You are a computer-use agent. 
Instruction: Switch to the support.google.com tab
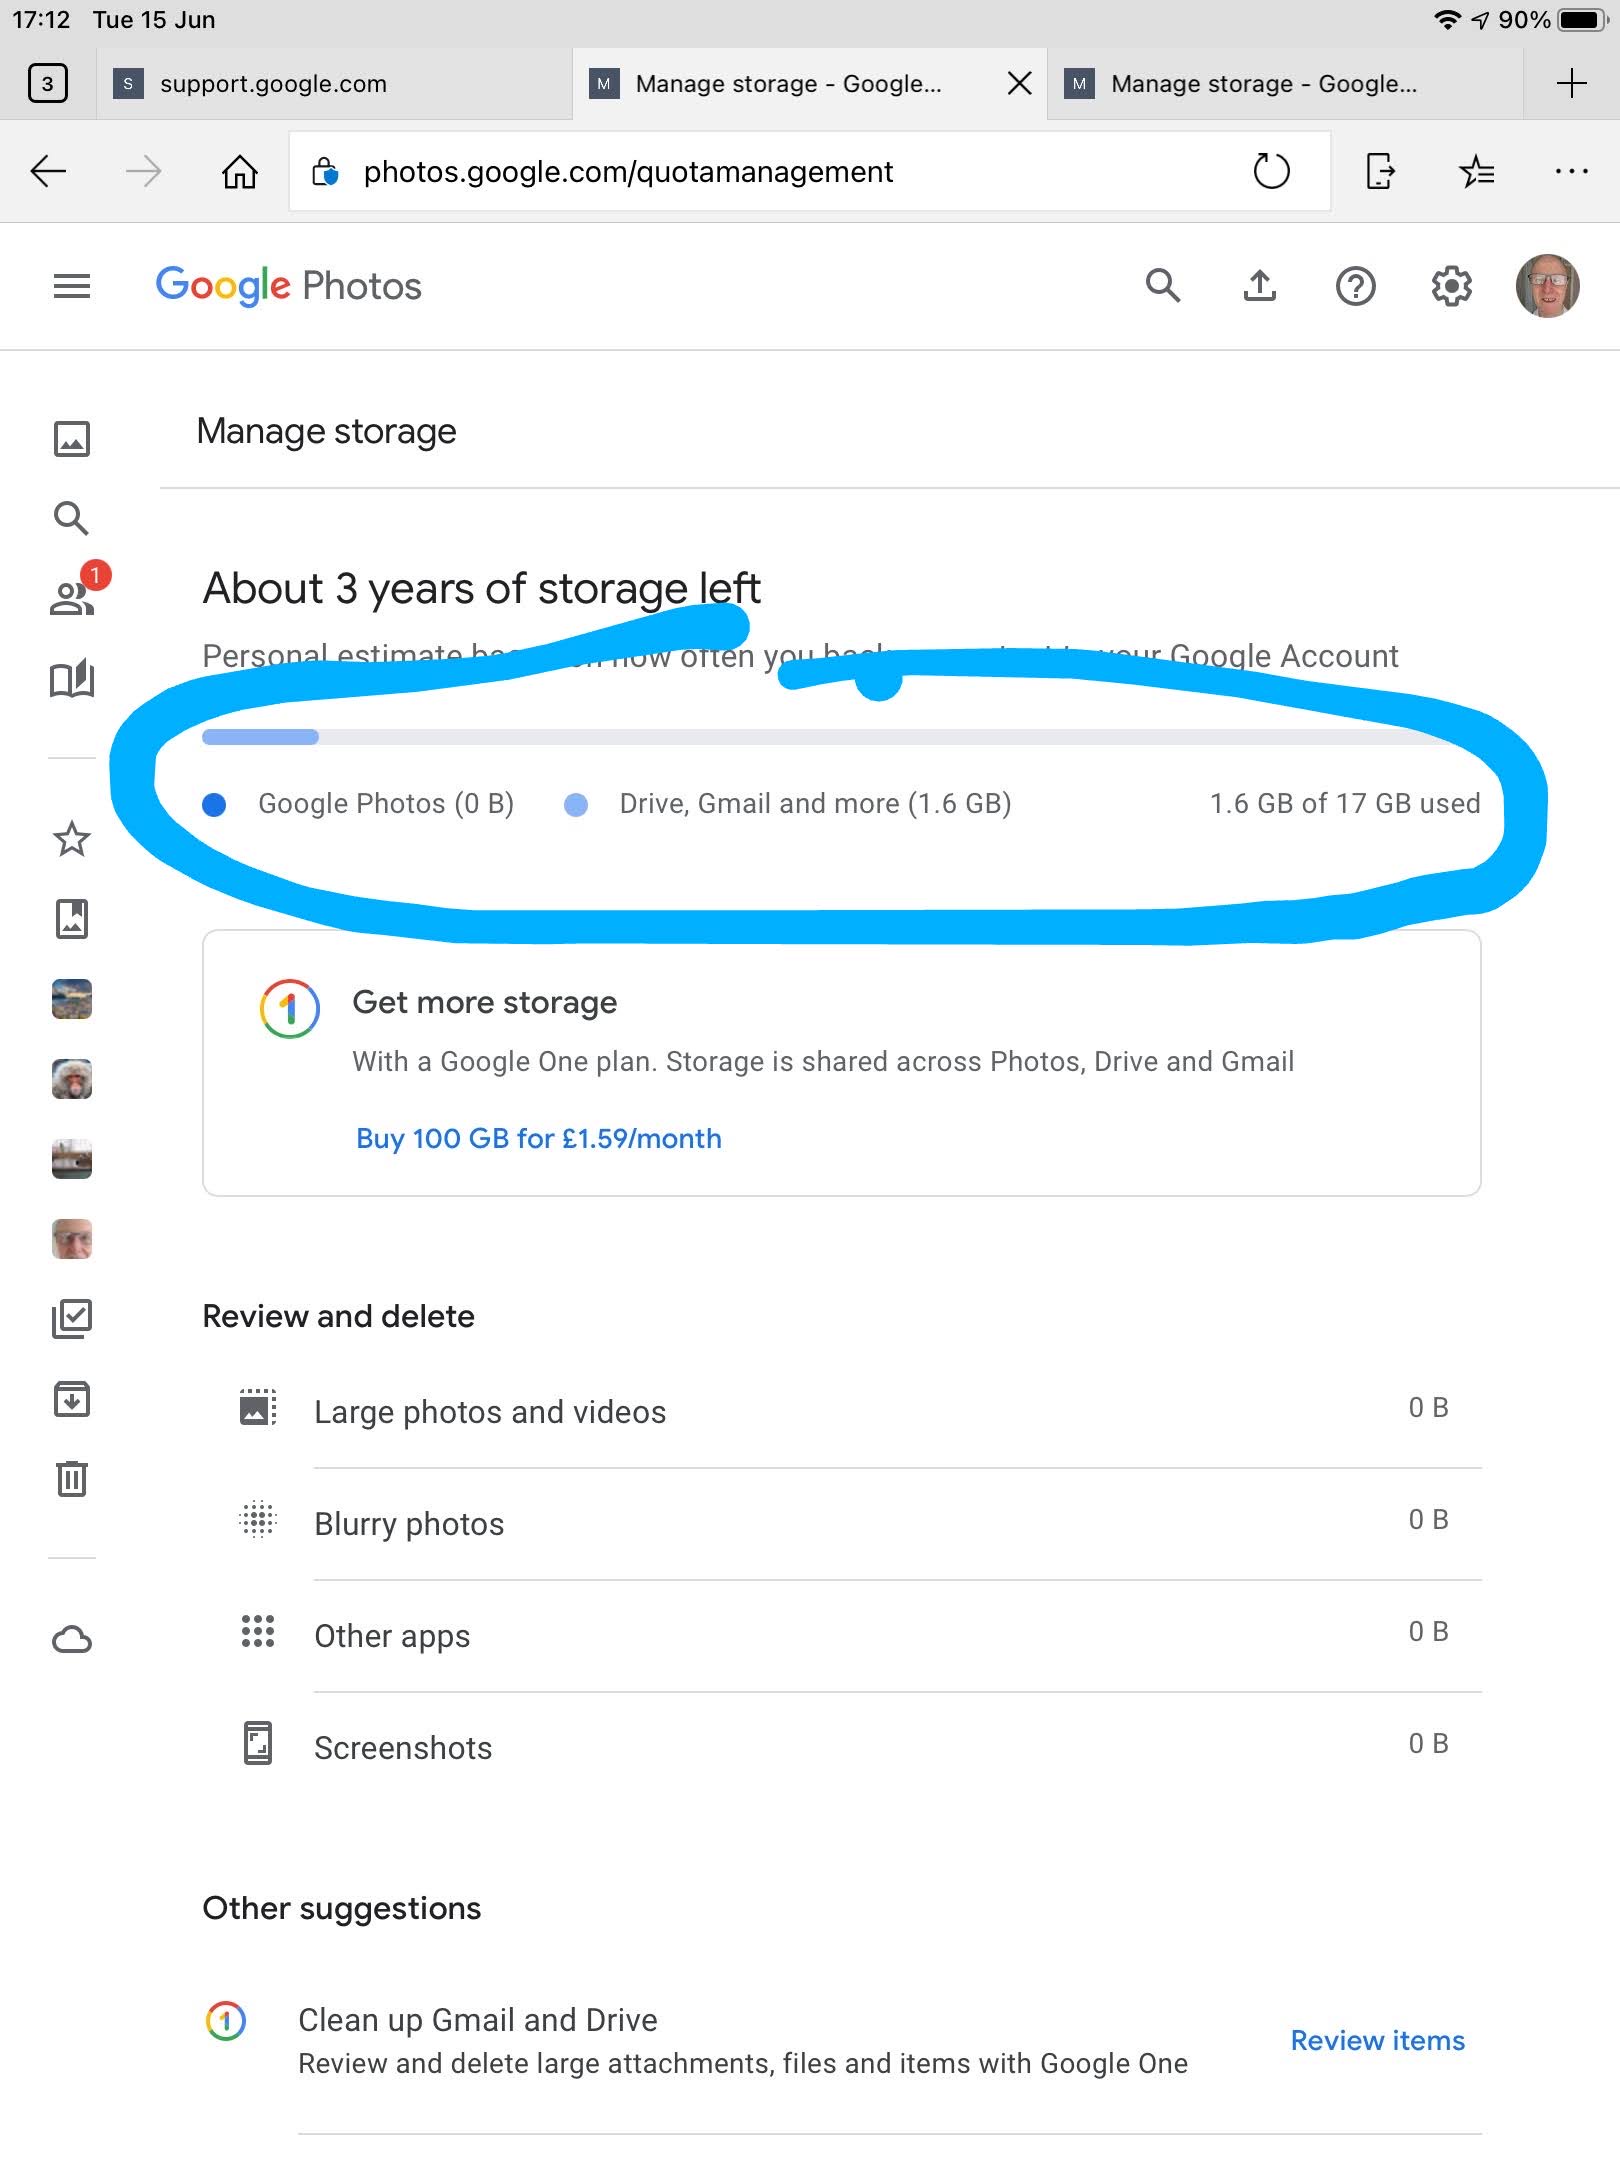point(334,83)
